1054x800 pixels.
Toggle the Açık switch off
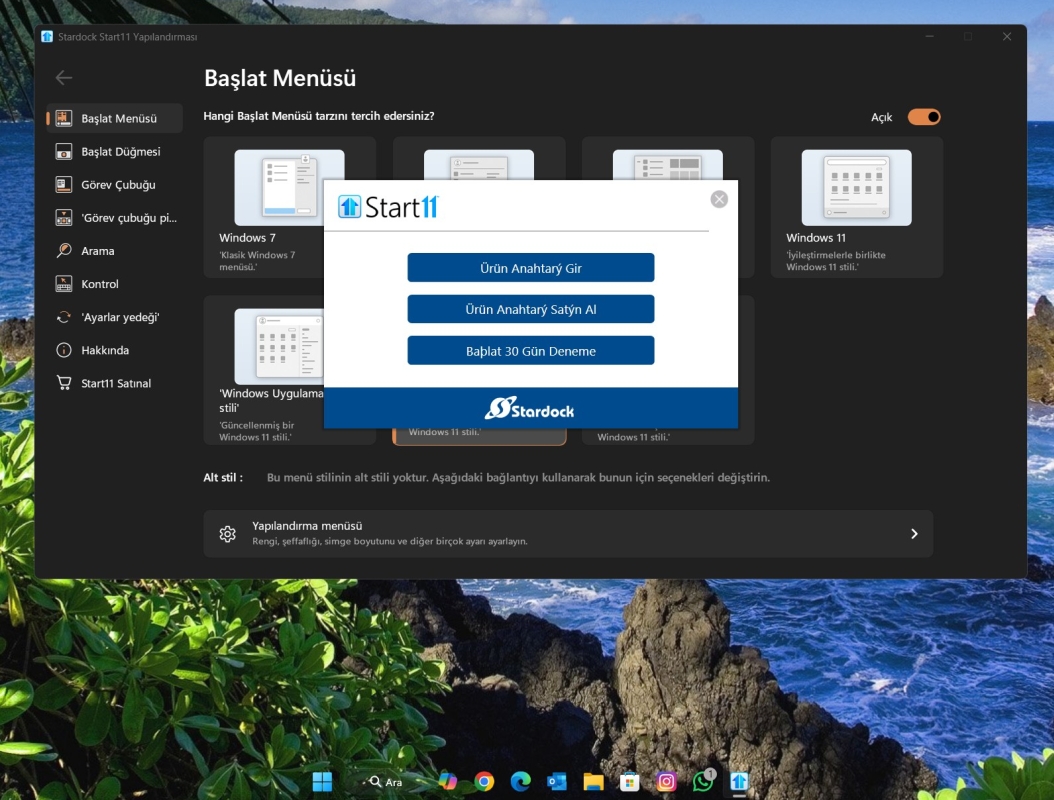click(923, 117)
